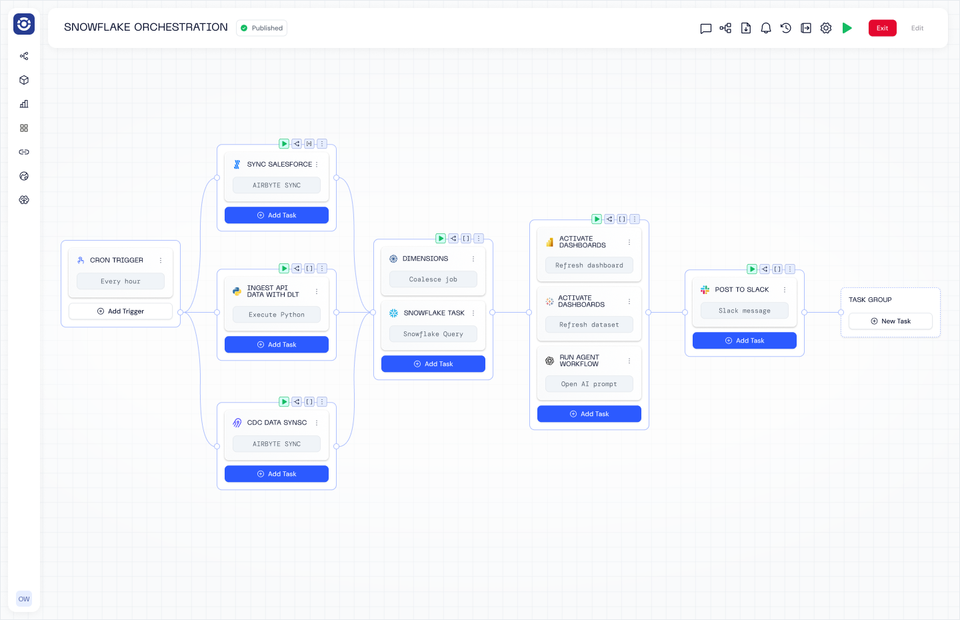Select the package icon in the sidebar
The height and width of the screenshot is (620, 960).
coord(23,80)
